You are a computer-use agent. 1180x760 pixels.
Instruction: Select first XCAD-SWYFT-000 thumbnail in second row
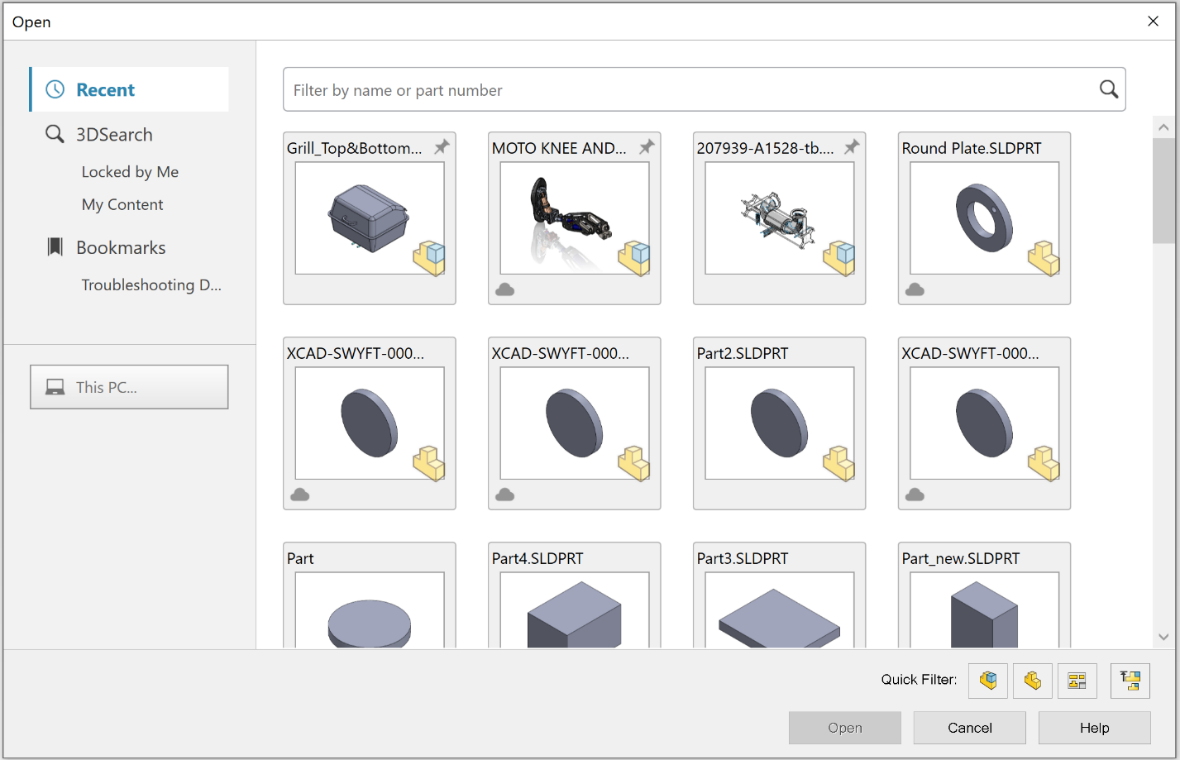[x=370, y=423]
